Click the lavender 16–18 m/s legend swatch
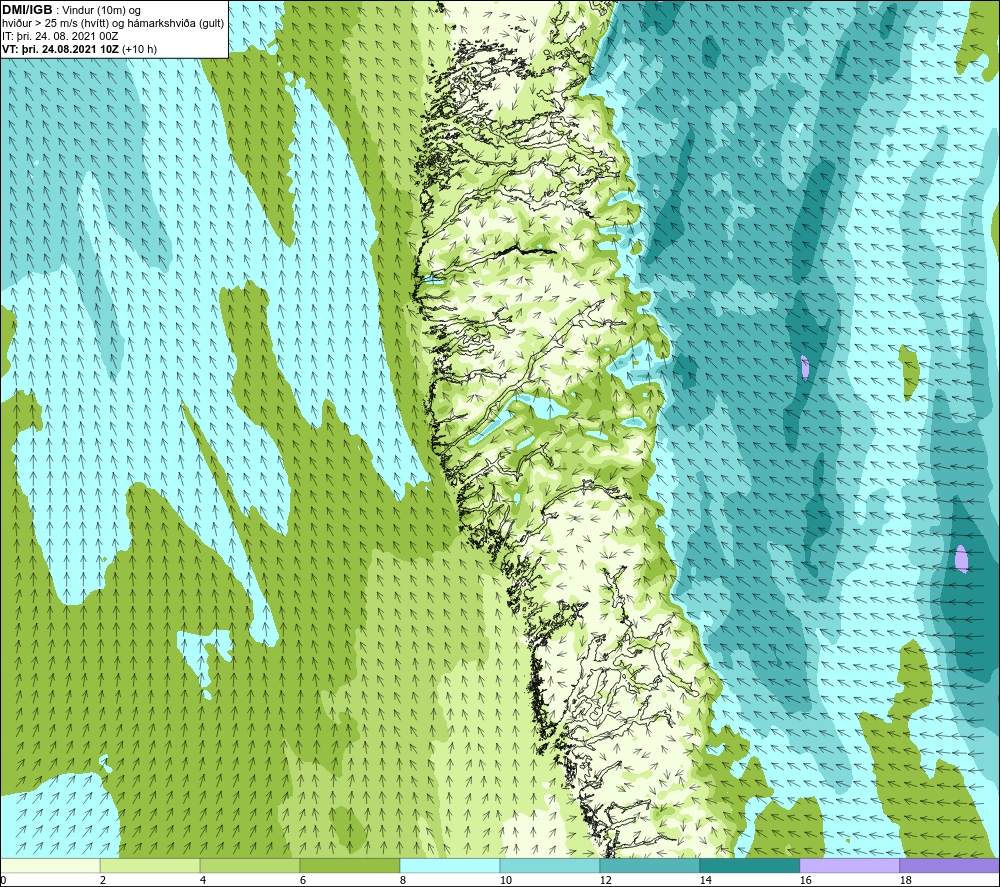Screen dimensions: 1000x887 [x=849, y=865]
